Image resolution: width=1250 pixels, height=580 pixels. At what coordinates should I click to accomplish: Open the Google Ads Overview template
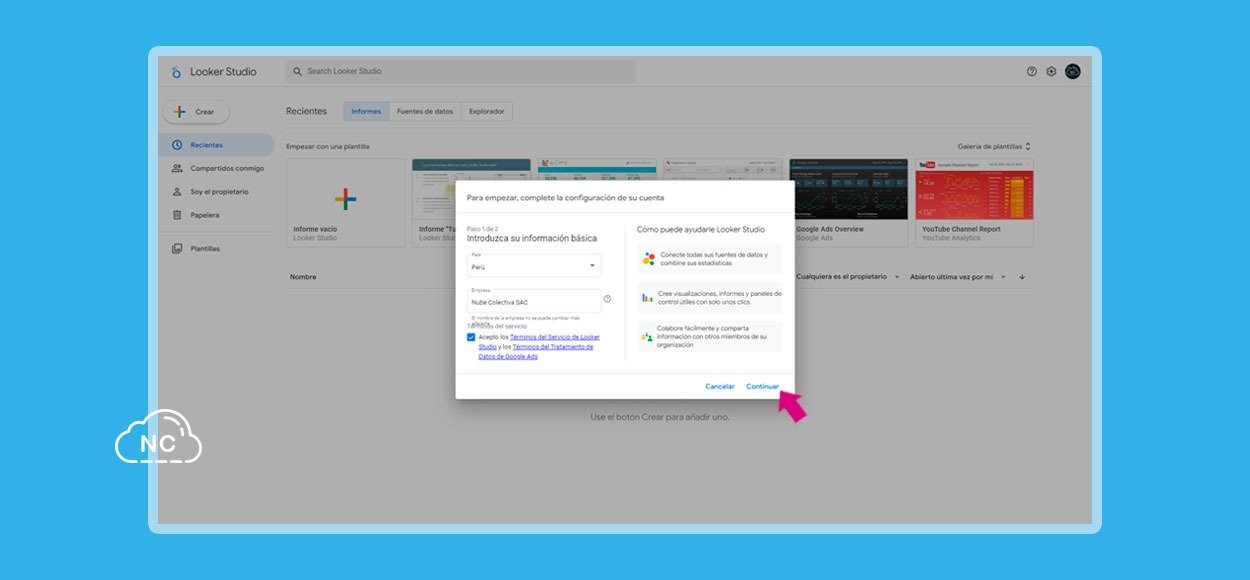849,203
